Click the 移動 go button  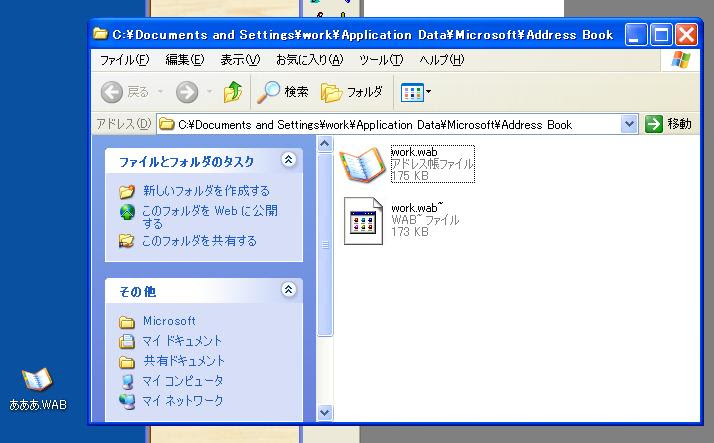coord(668,124)
